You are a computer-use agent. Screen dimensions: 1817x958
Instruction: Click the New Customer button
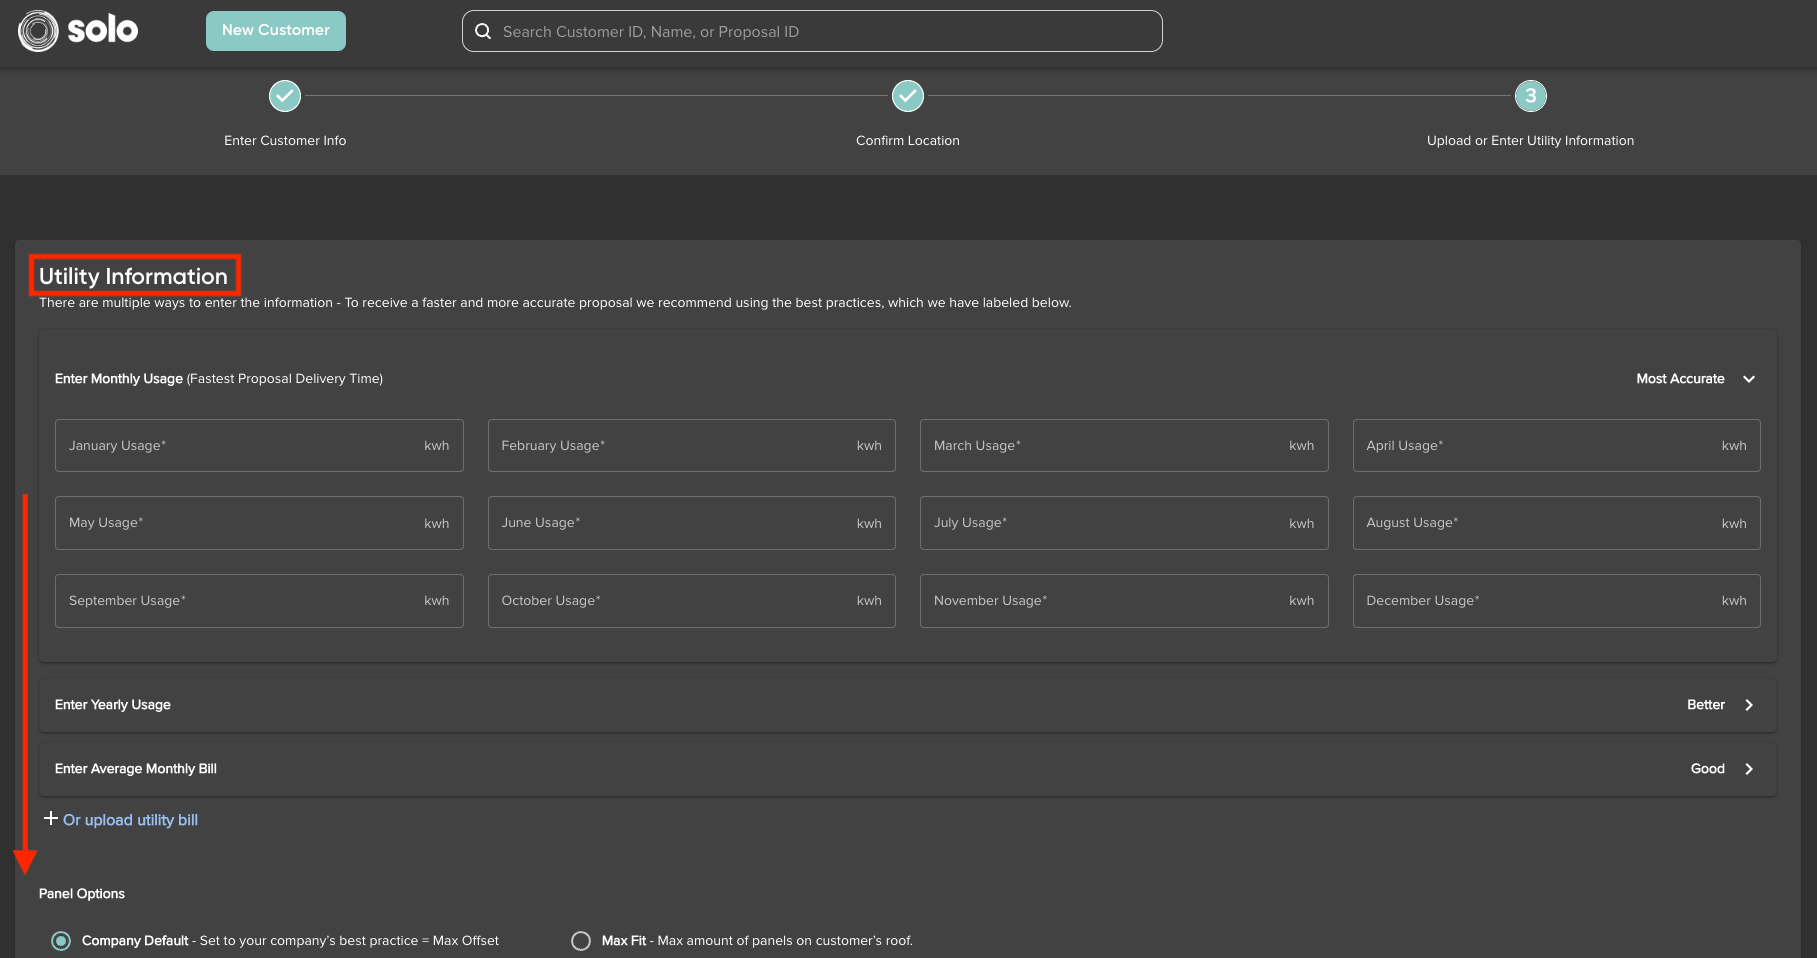[x=275, y=30]
